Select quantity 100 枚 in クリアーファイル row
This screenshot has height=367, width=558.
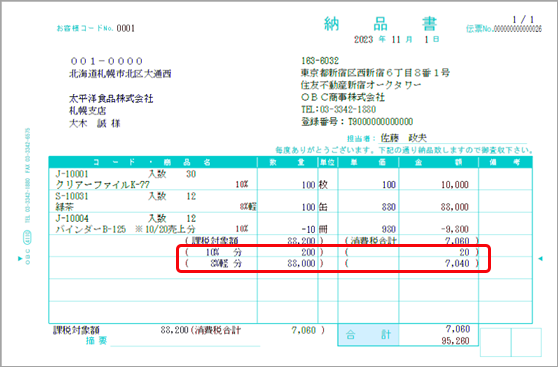pos(315,185)
